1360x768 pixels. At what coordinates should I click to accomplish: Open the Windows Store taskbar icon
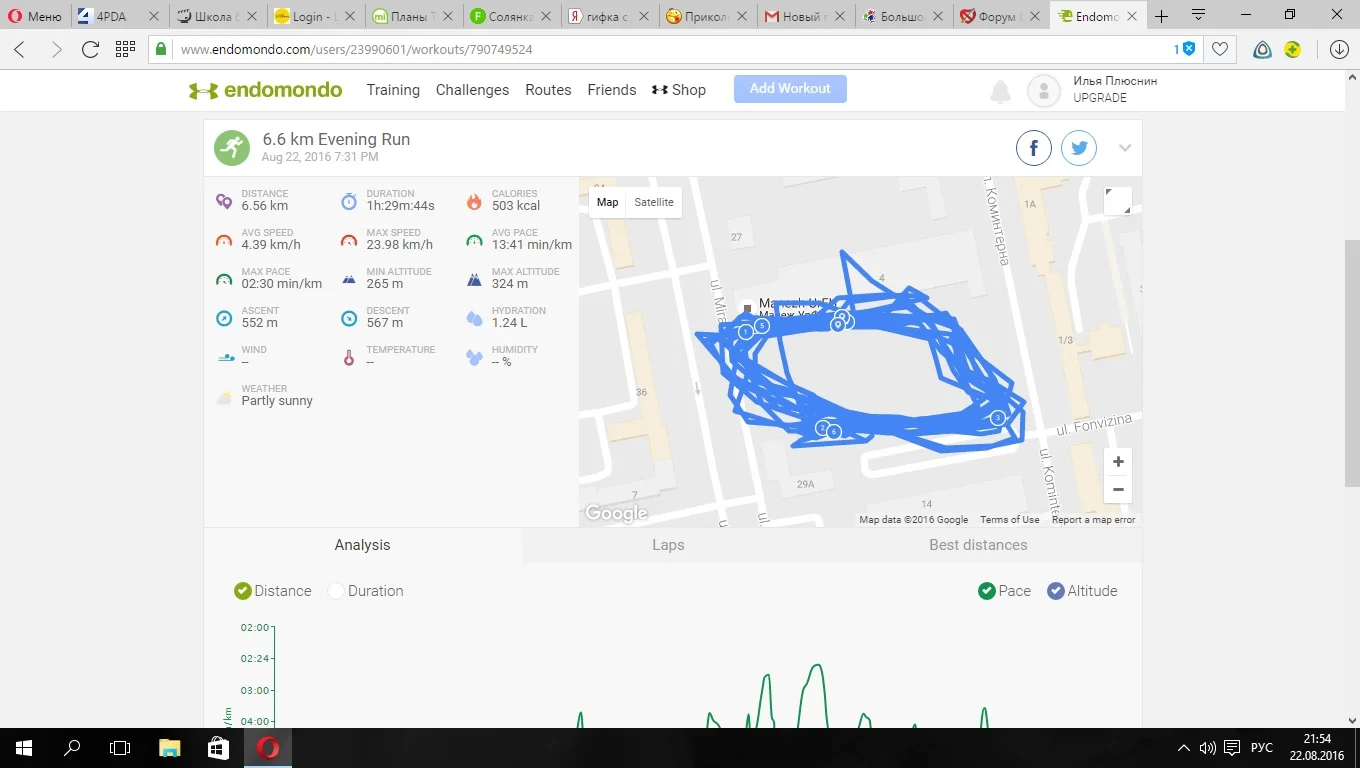217,748
